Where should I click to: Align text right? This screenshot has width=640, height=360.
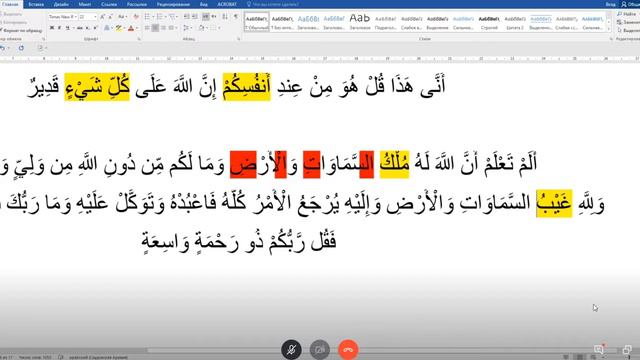click(163, 28)
